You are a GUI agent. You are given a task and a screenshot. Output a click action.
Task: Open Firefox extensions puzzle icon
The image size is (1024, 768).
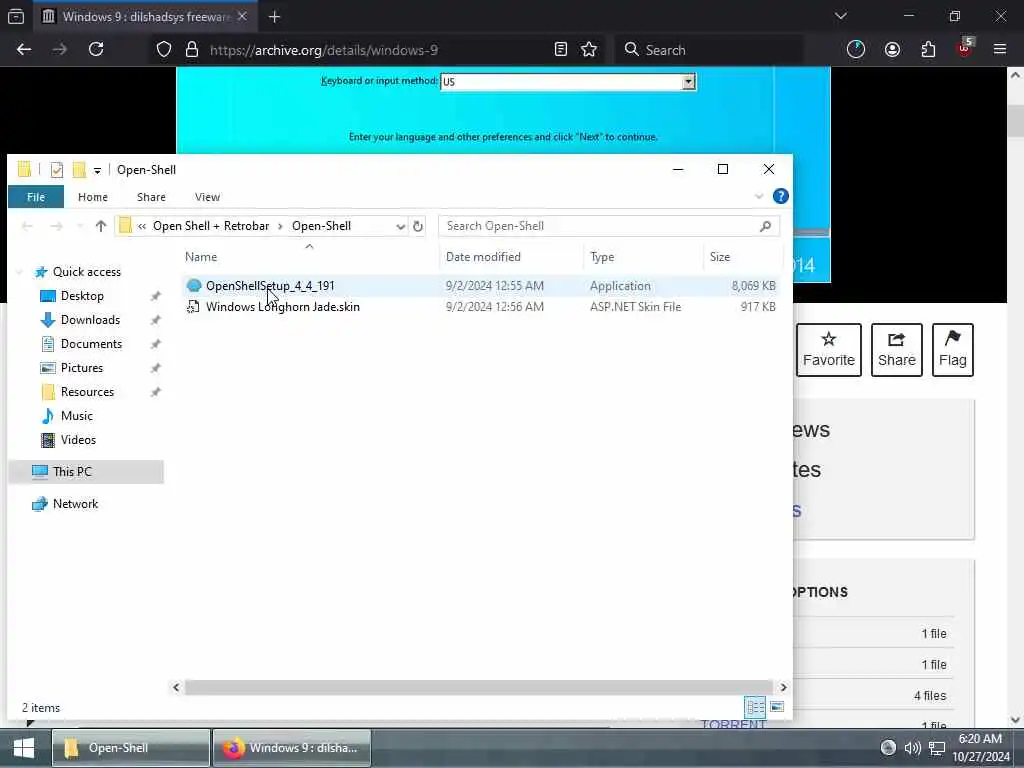click(928, 50)
